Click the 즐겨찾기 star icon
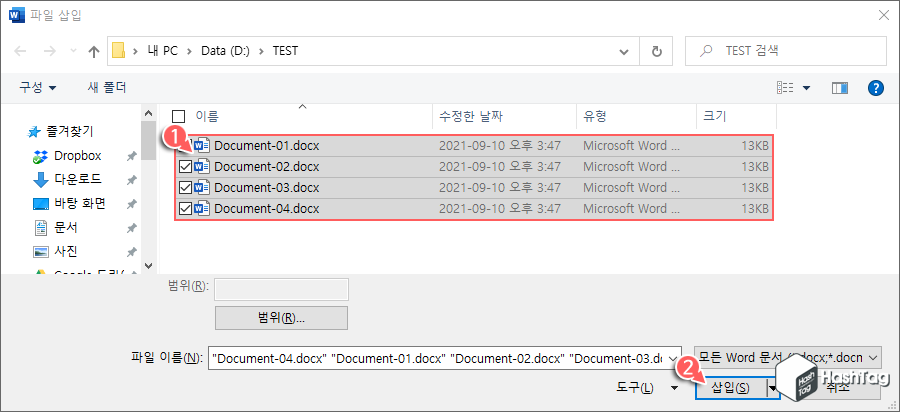Viewport: 900px width, 412px height. [x=33, y=133]
